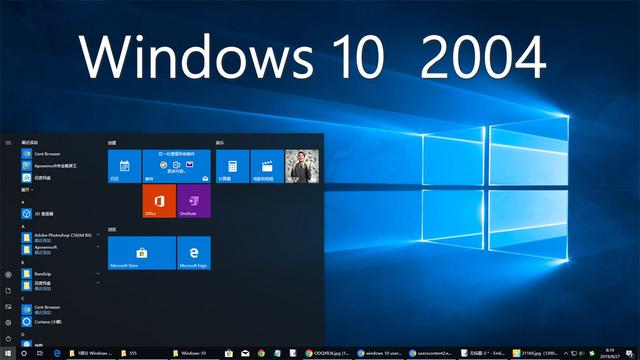Click the Power icon in Start sidebar
The image size is (640, 360).
8,338
